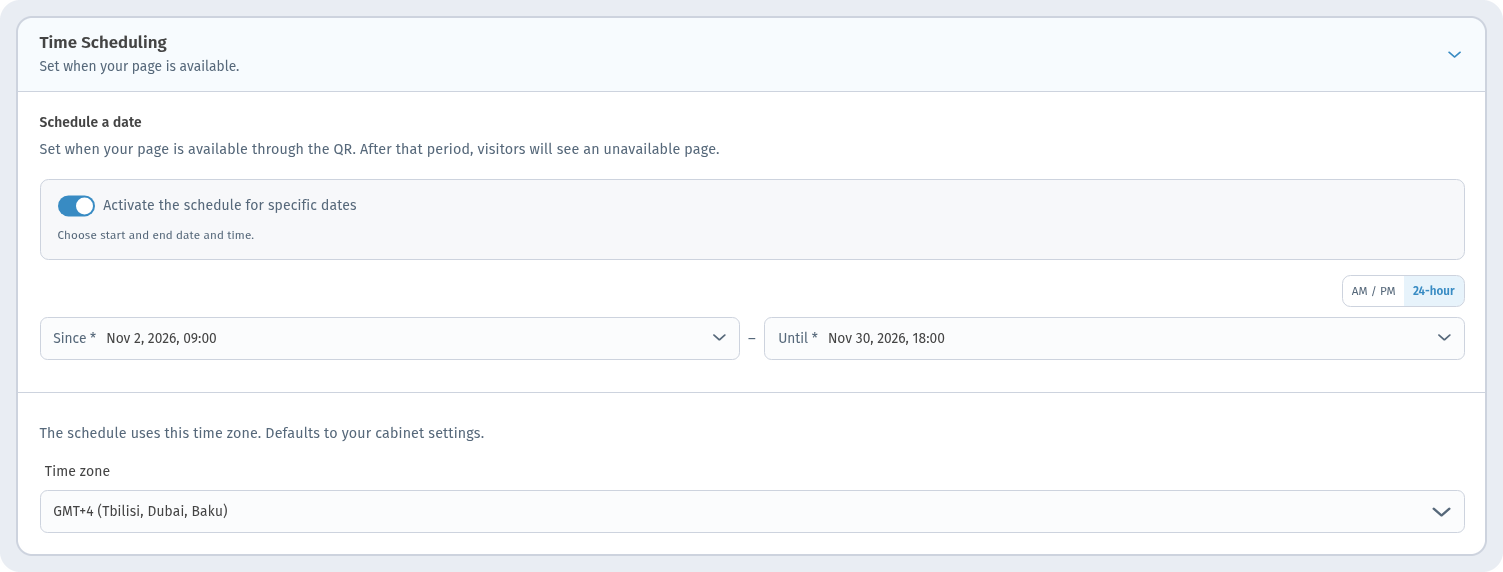Open the Since date picker arrow
The width and height of the screenshot is (1503, 572).
point(719,338)
